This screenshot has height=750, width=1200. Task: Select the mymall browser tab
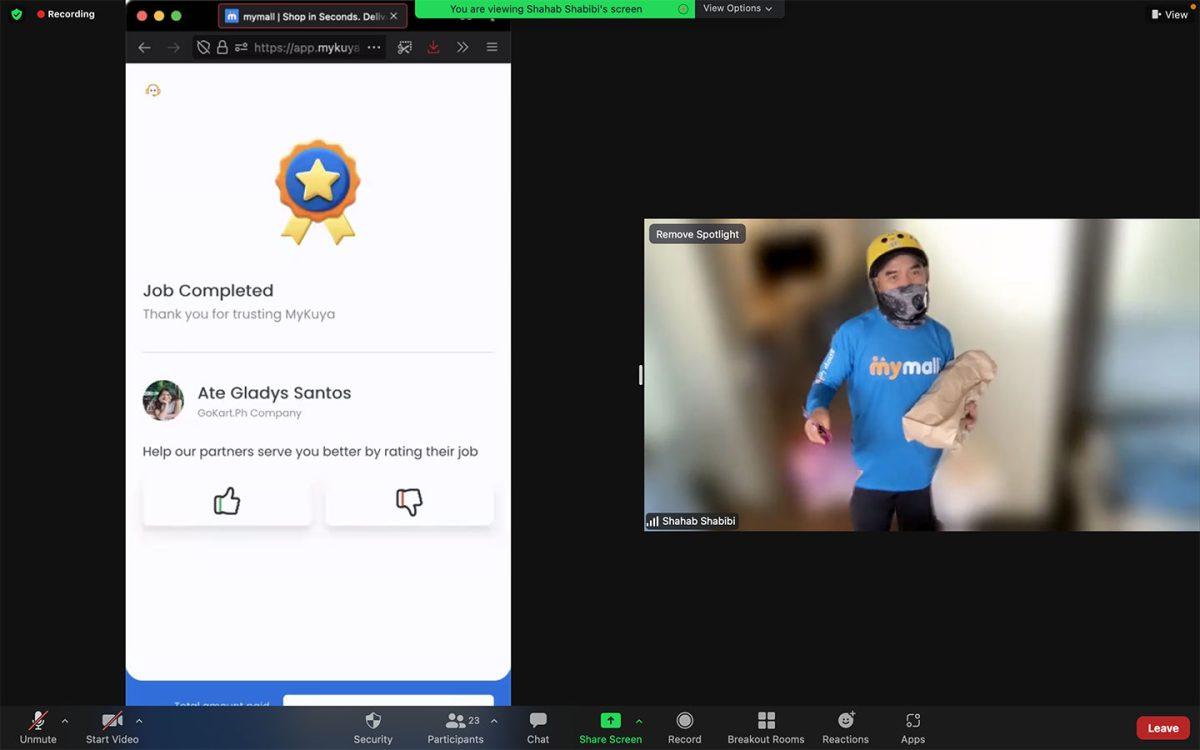click(x=305, y=16)
